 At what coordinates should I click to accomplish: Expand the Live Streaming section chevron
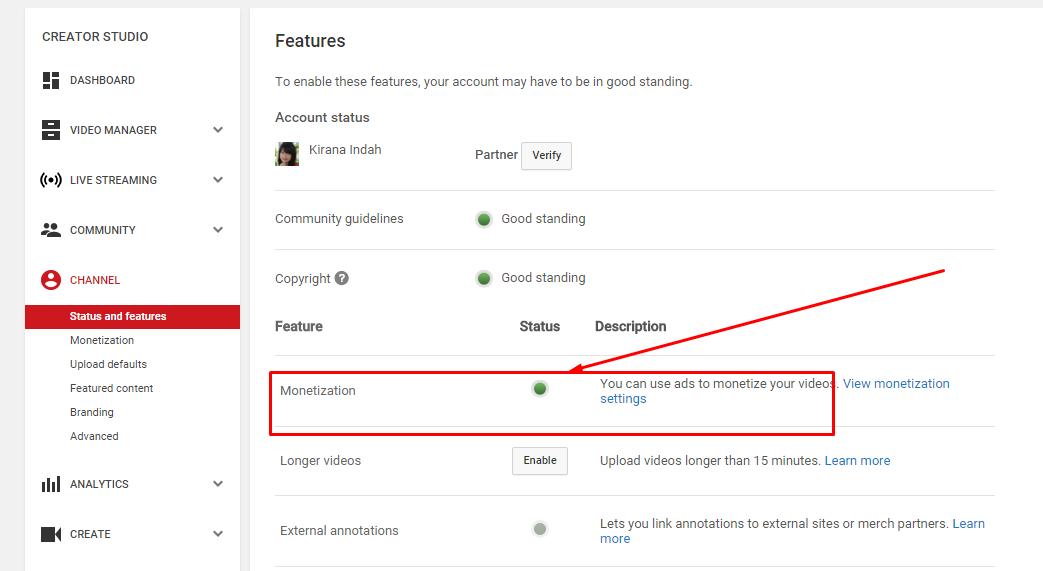click(x=218, y=180)
